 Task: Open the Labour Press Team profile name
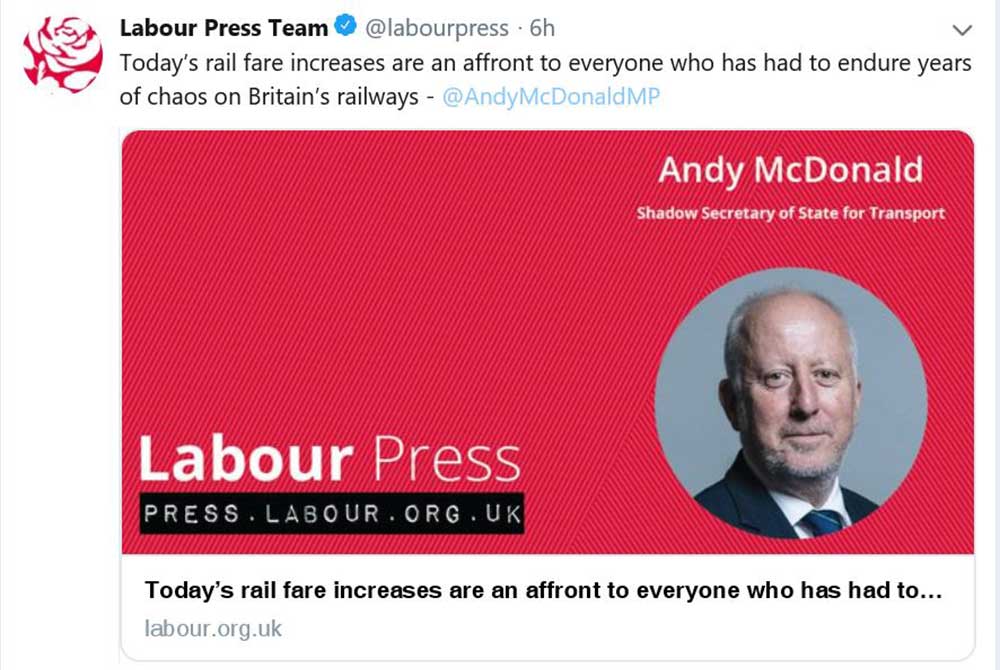[x=223, y=29]
